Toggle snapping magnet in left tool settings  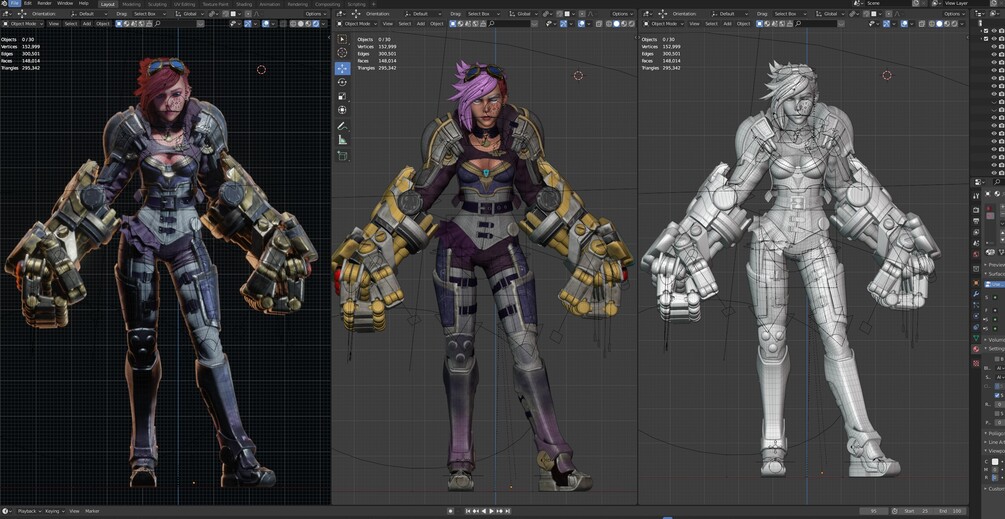pyautogui.click(x=226, y=13)
